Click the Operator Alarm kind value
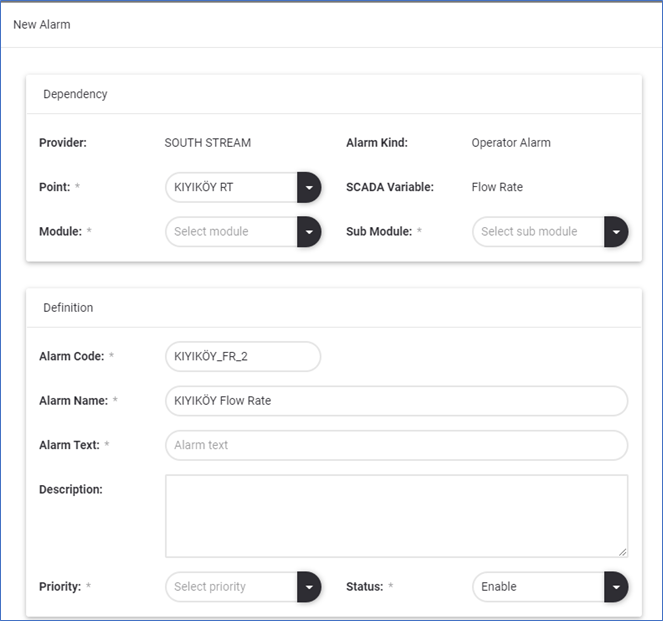The height and width of the screenshot is (621, 663). pos(511,143)
